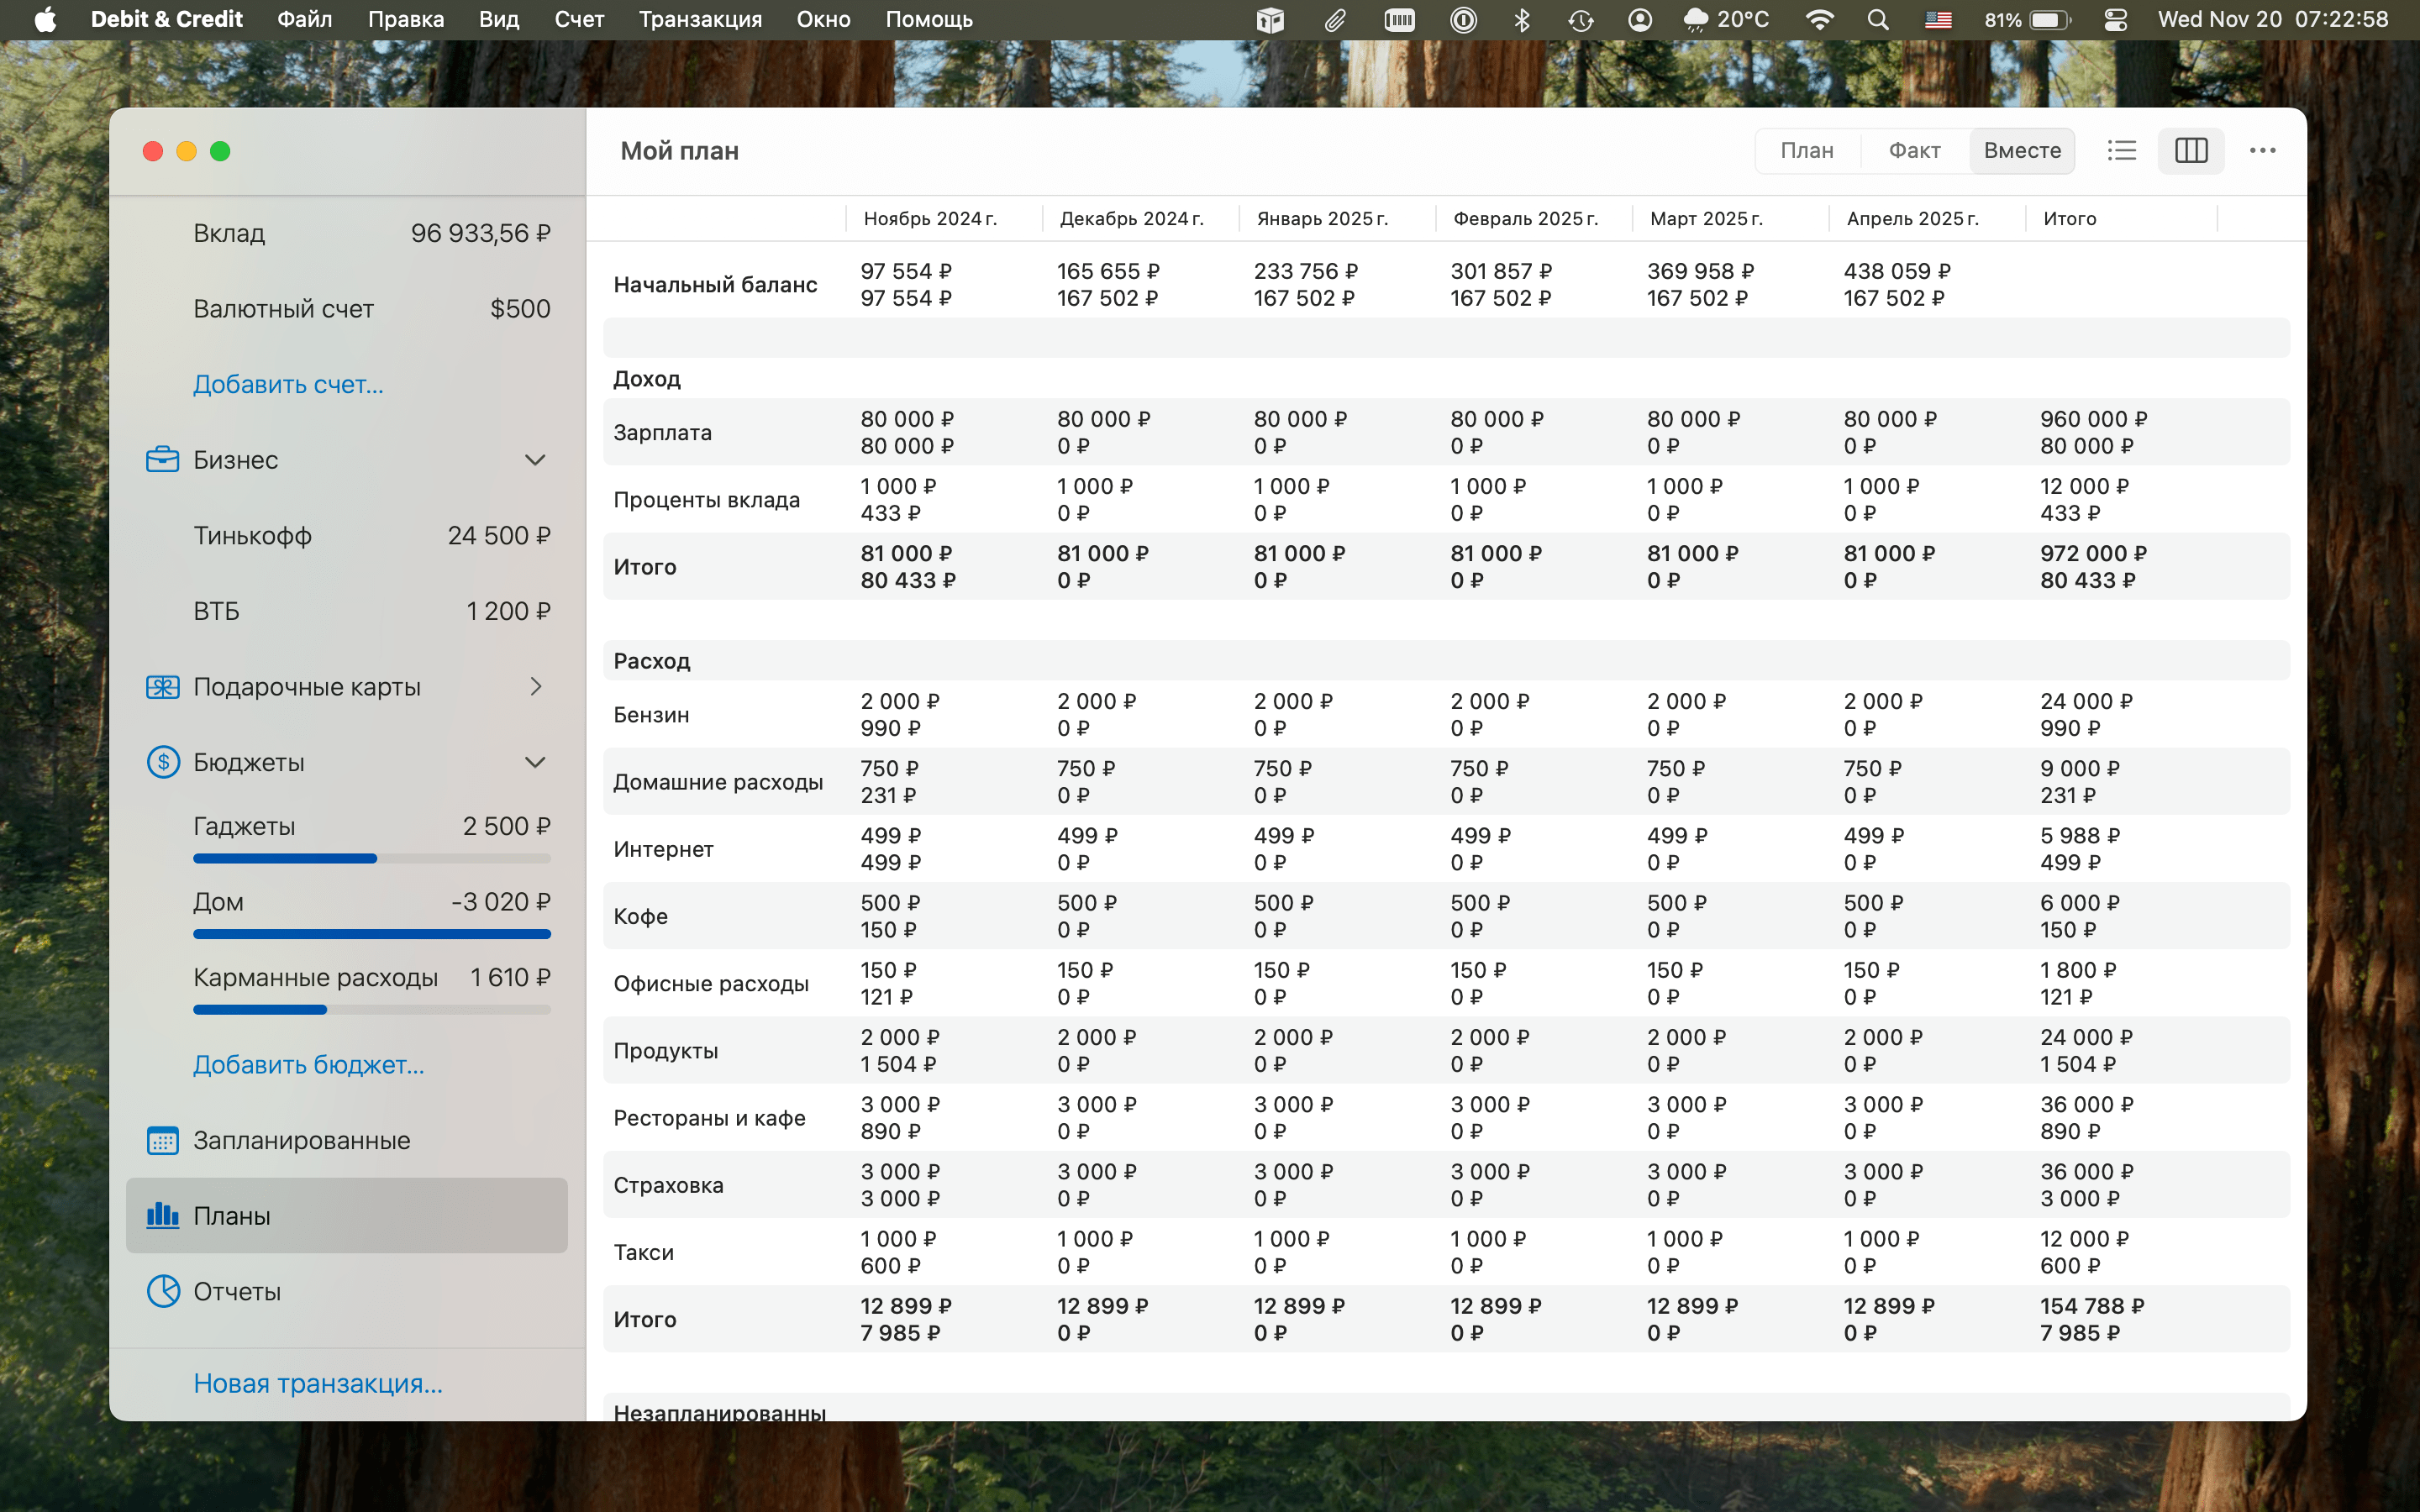Image resolution: width=2420 pixels, height=1512 pixels.
Task: Select the Вместе view segment
Action: click(x=2022, y=150)
